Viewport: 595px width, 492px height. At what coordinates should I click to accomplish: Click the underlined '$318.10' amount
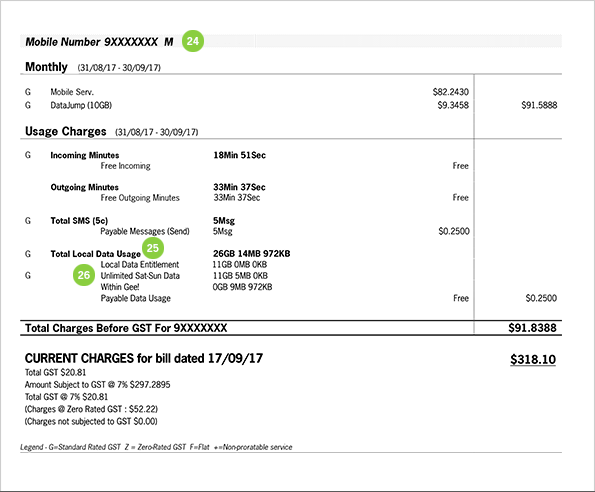[x=533, y=360]
